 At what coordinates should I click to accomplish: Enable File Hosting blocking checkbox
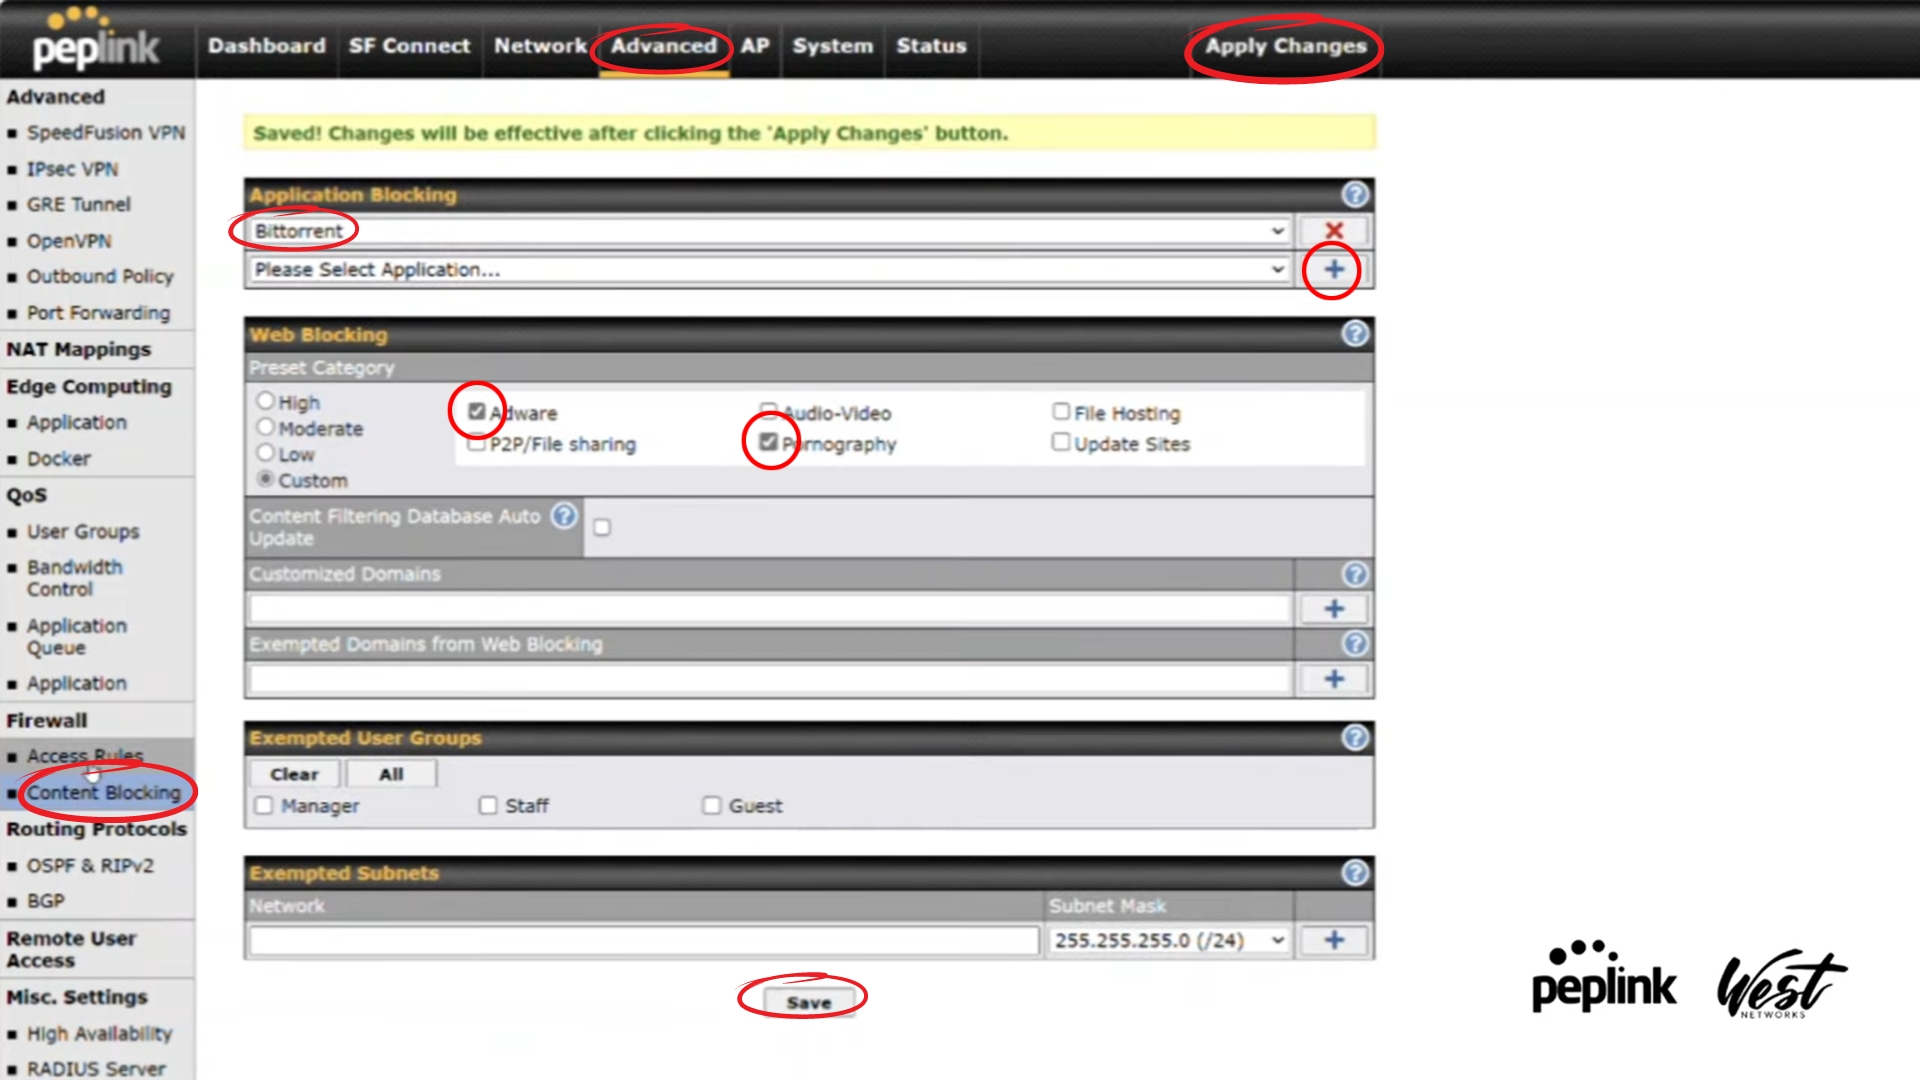pyautogui.click(x=1061, y=412)
